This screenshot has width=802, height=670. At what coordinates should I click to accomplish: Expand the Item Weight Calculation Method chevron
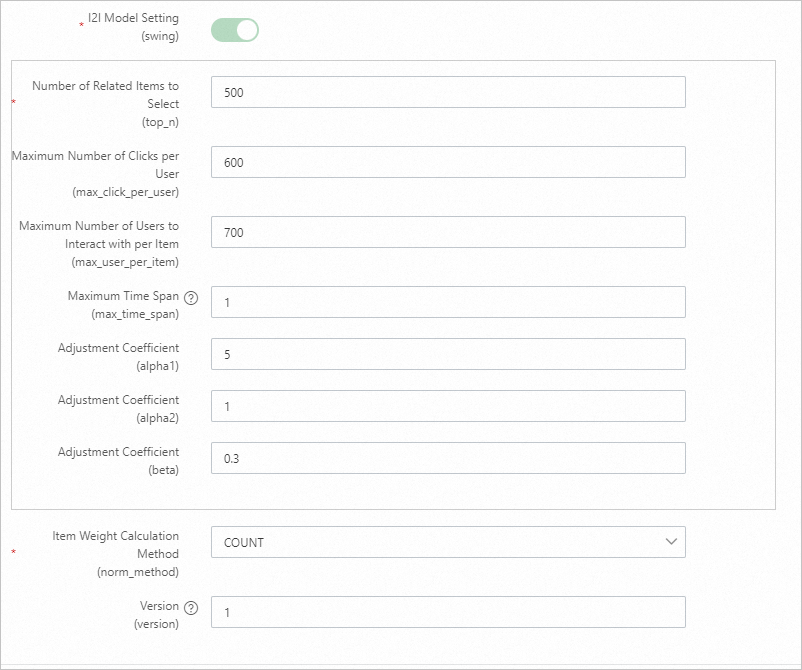pos(671,542)
